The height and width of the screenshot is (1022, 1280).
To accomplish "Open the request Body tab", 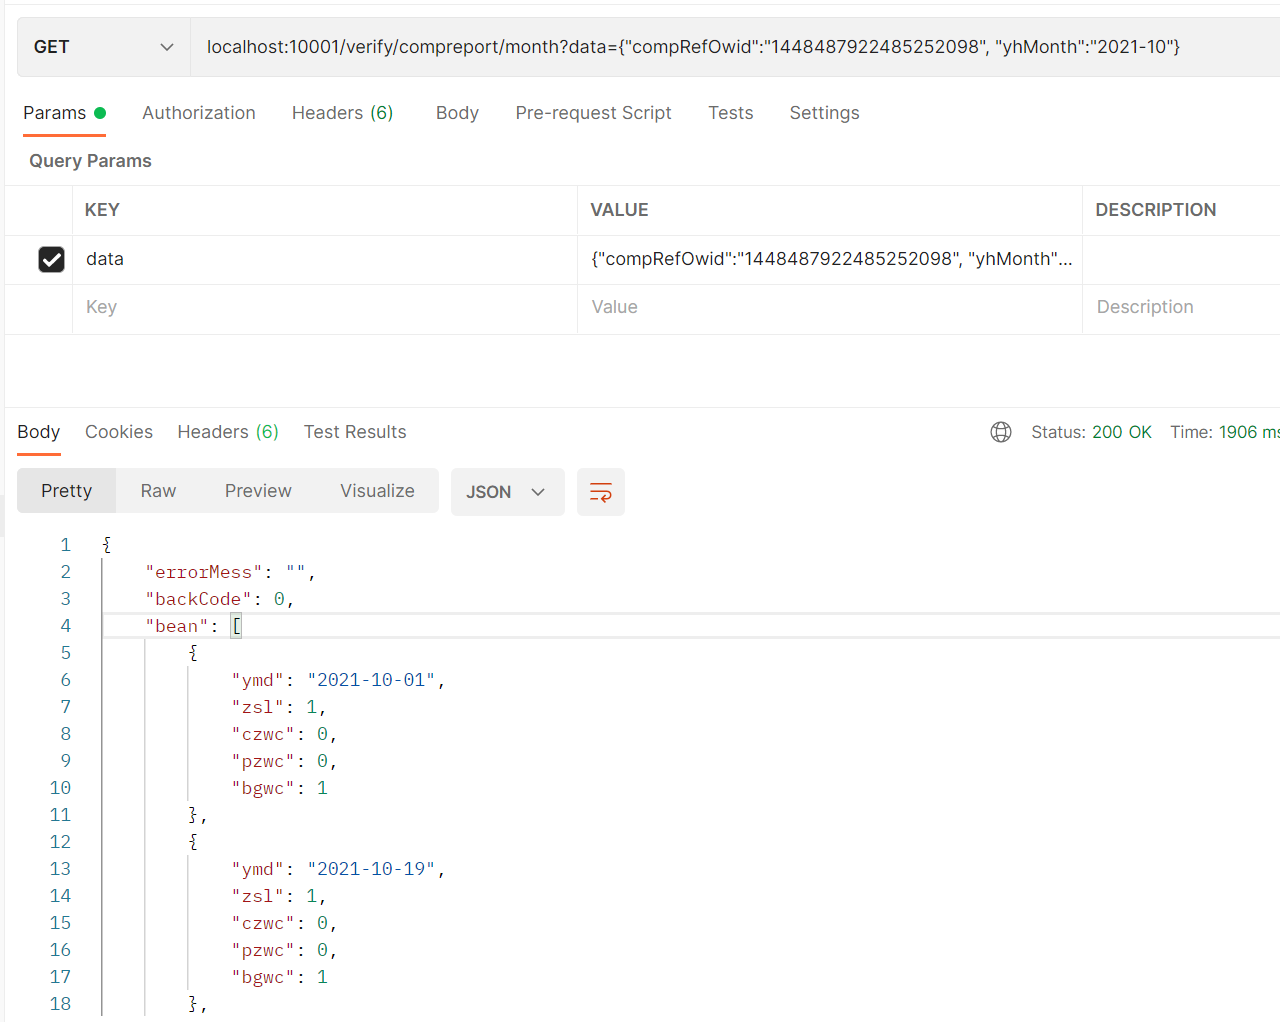I will coord(457,113).
